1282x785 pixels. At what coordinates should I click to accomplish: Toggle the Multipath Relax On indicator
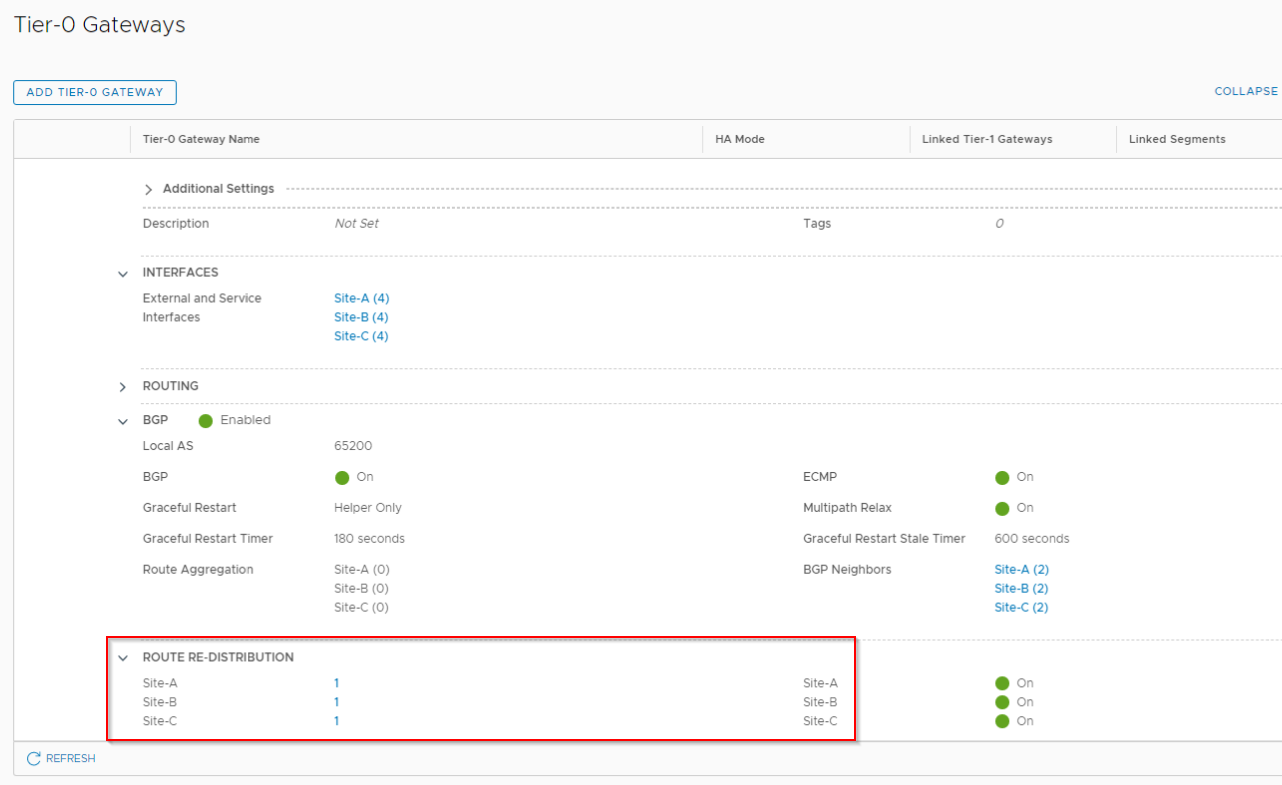click(x=1002, y=508)
